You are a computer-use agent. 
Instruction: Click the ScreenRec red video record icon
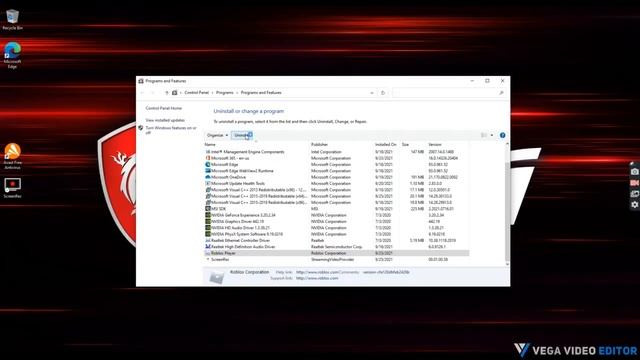[x=634, y=183]
